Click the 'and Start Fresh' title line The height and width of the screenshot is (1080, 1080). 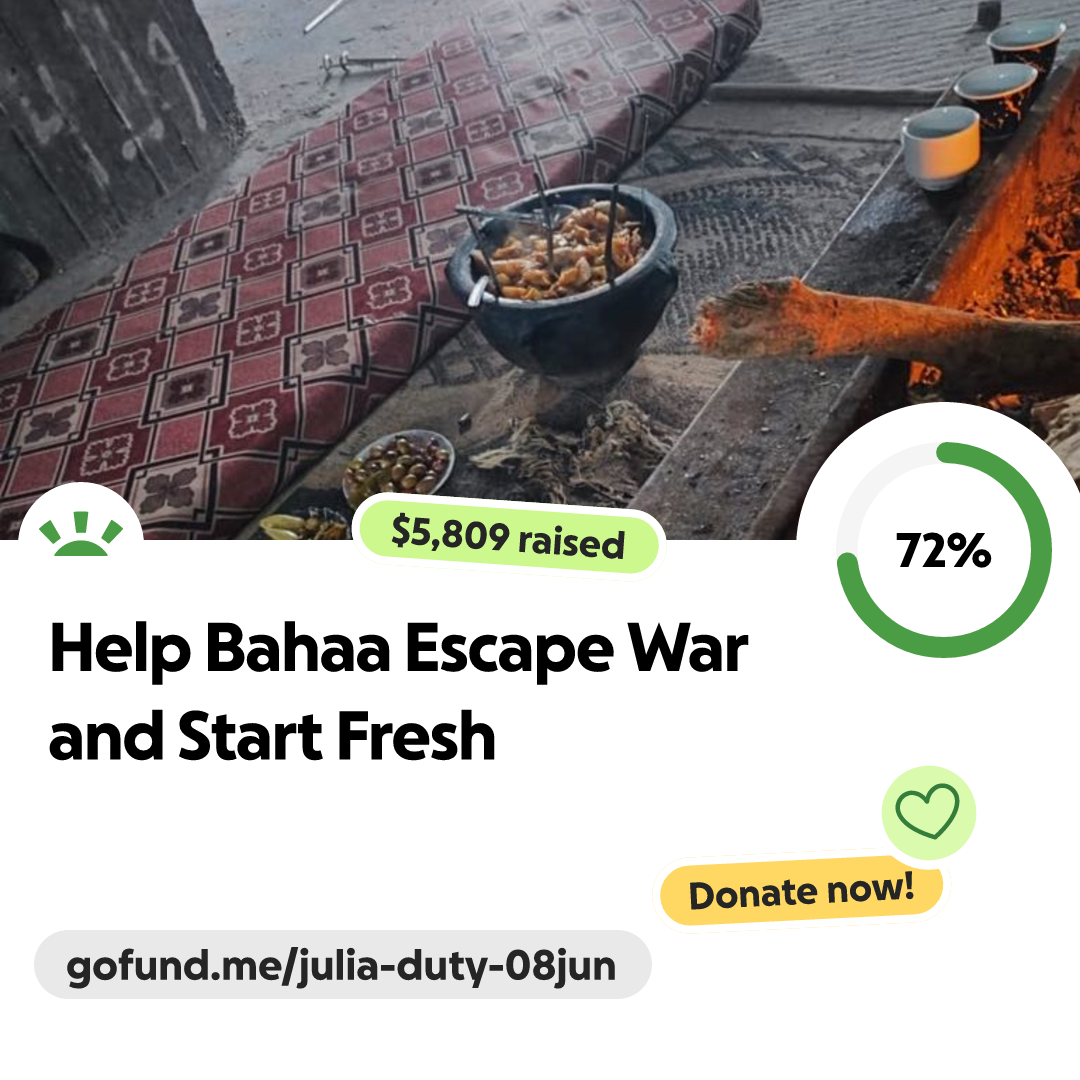coord(272,737)
